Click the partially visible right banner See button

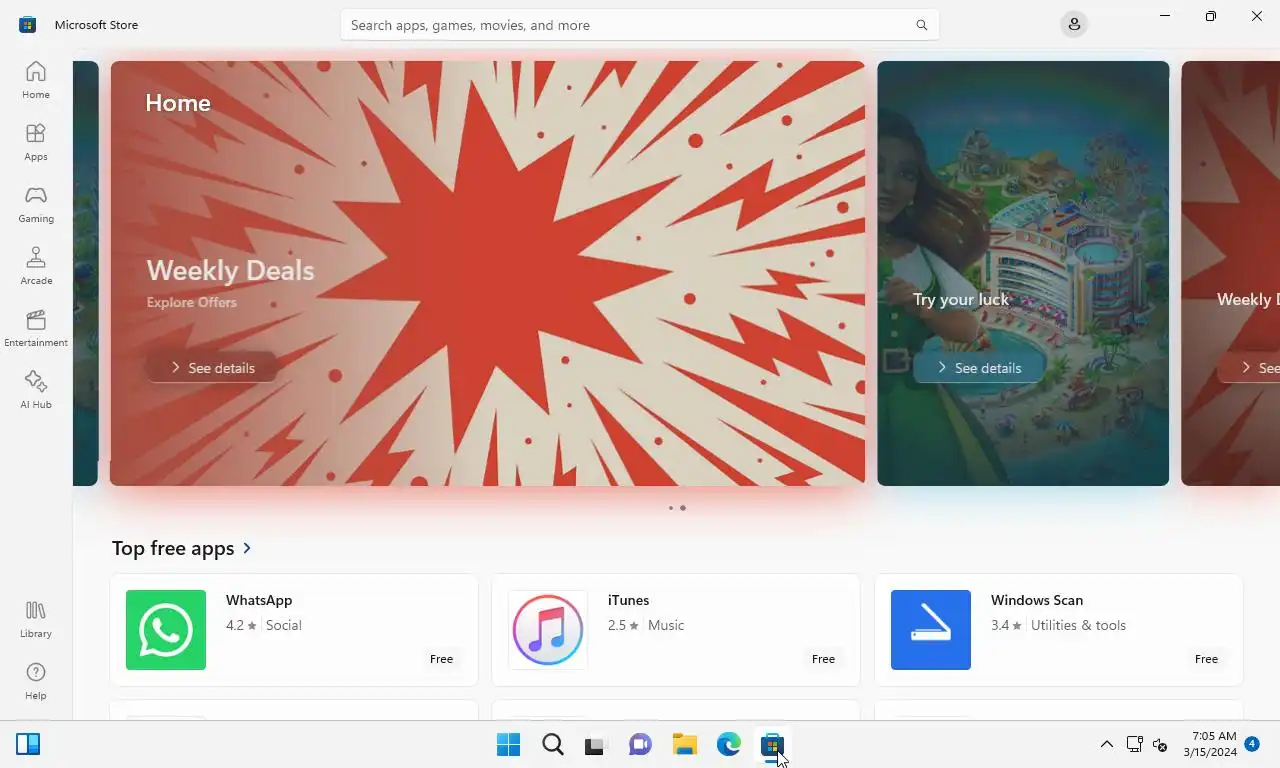1250,368
